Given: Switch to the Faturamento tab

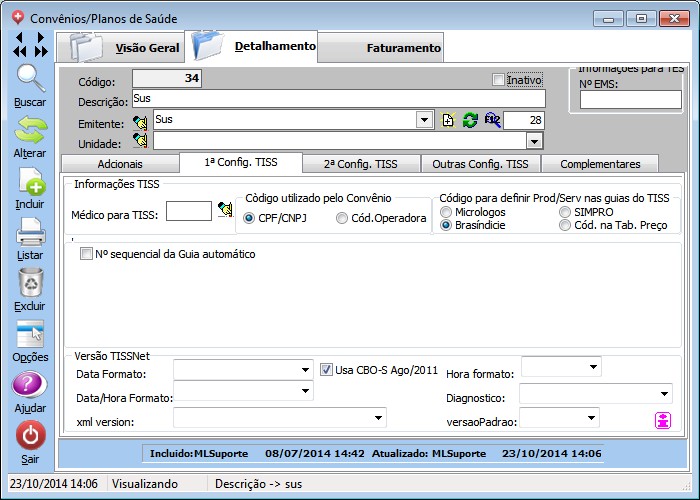Looking at the screenshot, I should [x=403, y=47].
